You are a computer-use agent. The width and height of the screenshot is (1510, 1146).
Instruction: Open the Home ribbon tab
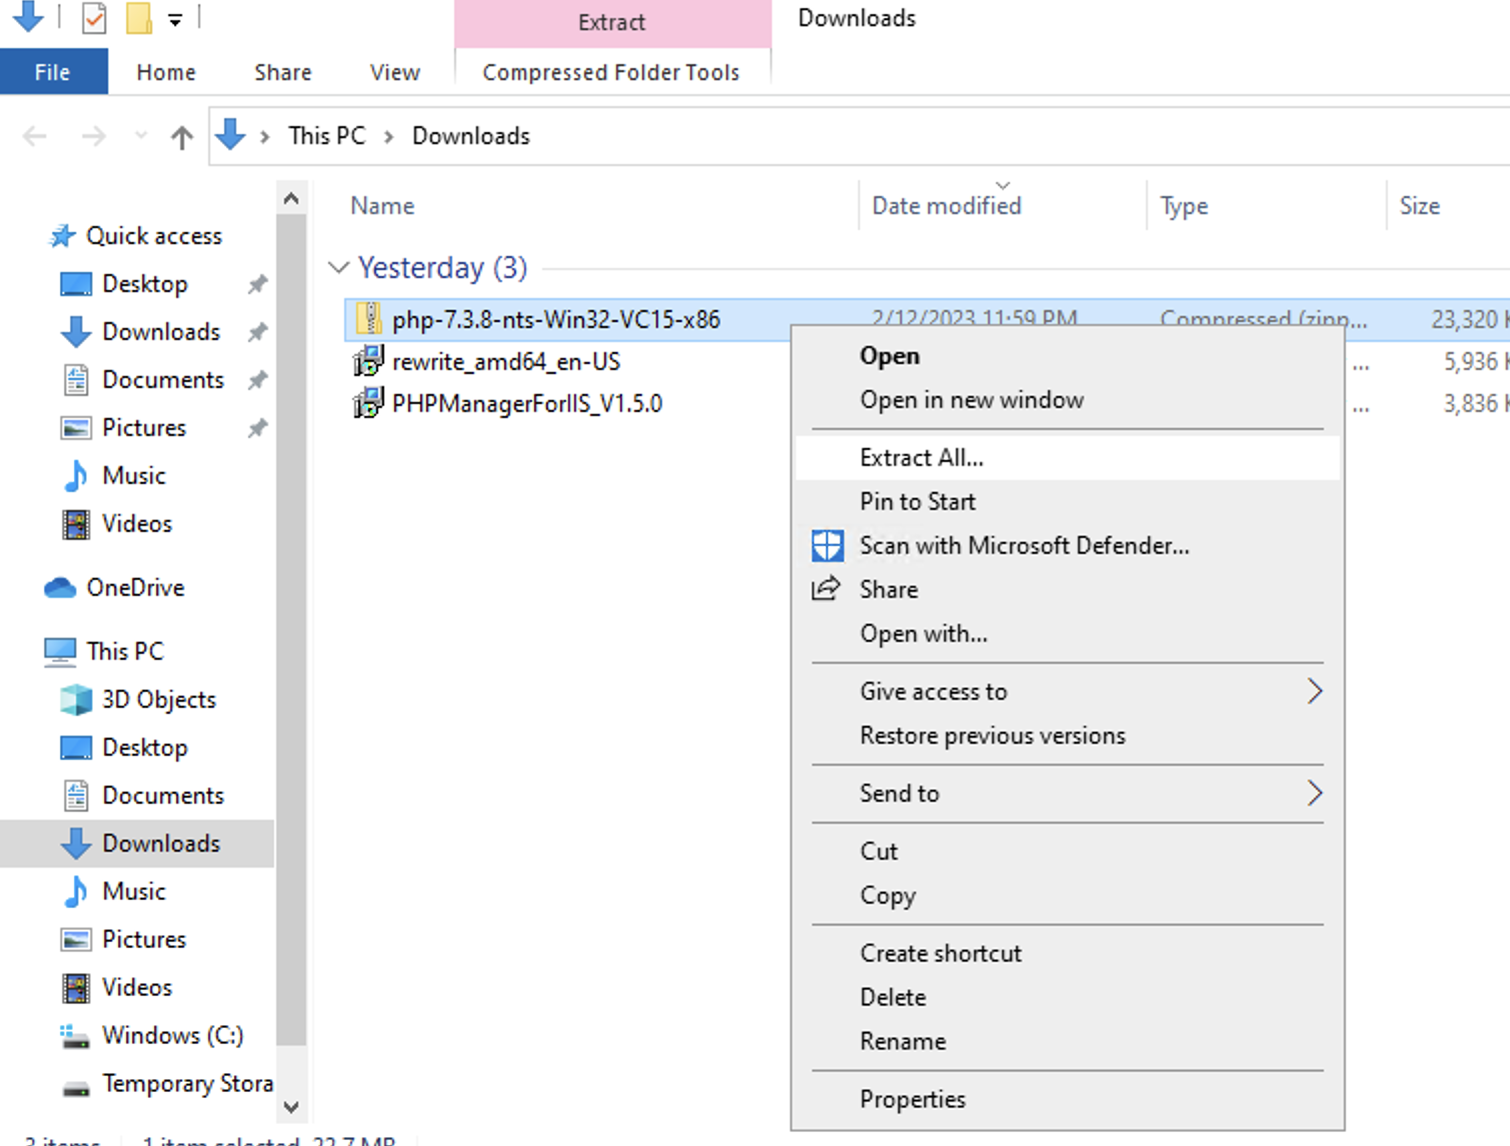(x=166, y=72)
